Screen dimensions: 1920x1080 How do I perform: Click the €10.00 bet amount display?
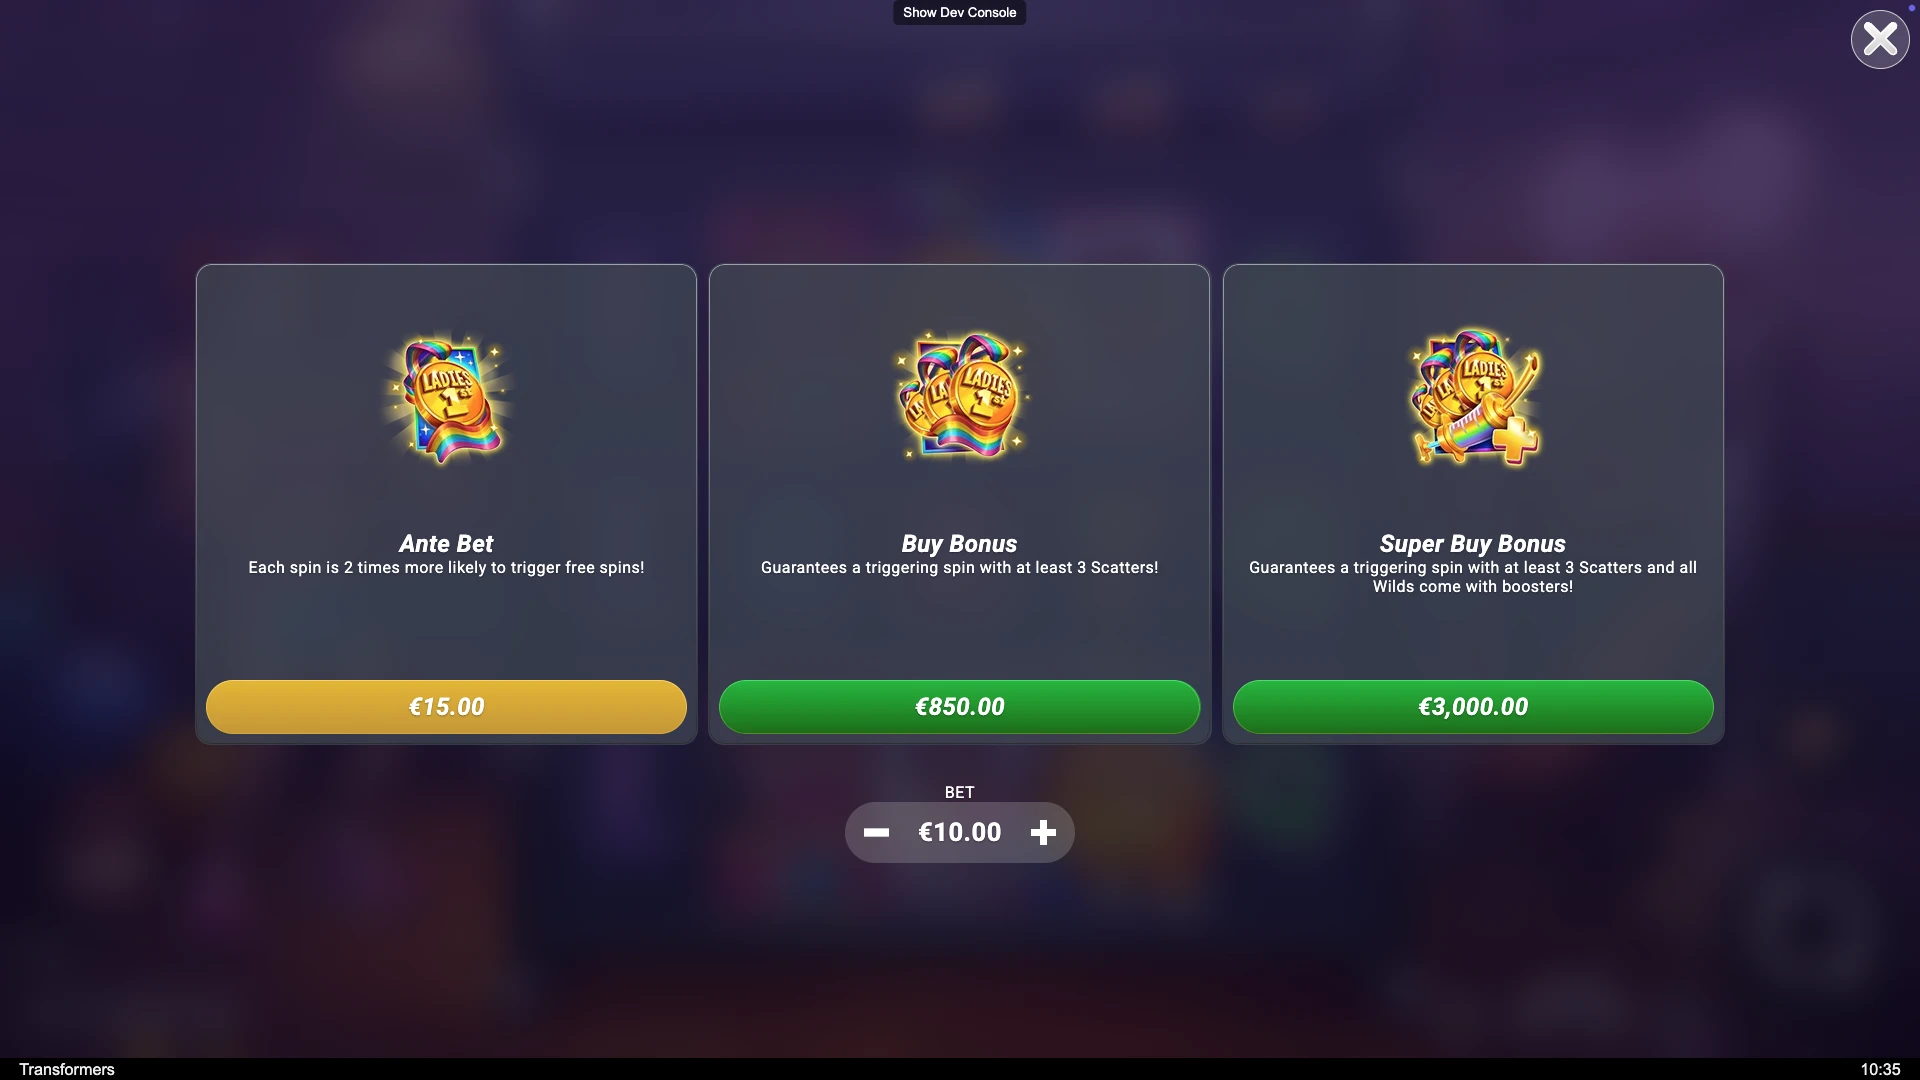point(959,832)
